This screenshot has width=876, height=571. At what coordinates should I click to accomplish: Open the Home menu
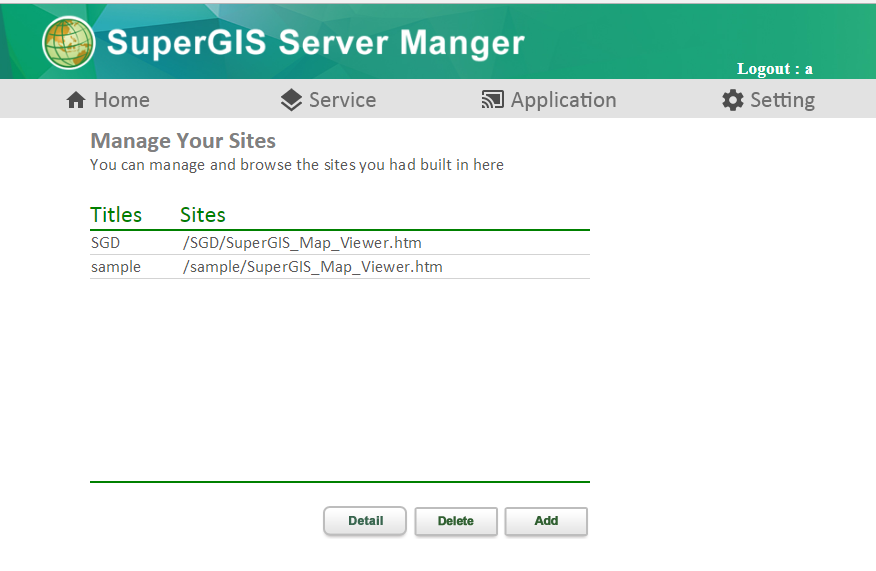coord(108,100)
